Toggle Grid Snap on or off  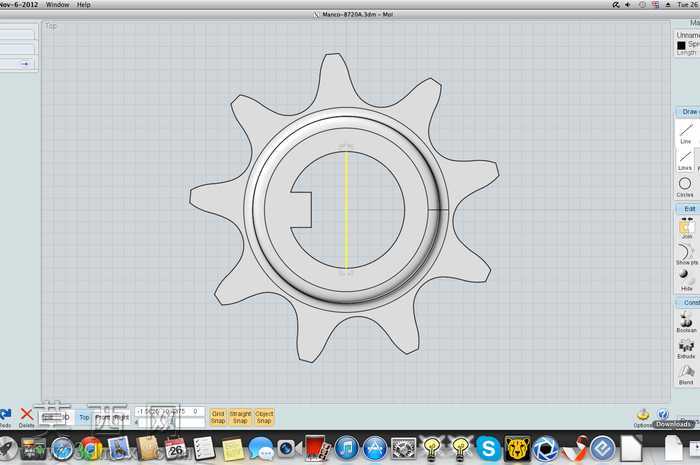pyautogui.click(x=218, y=417)
